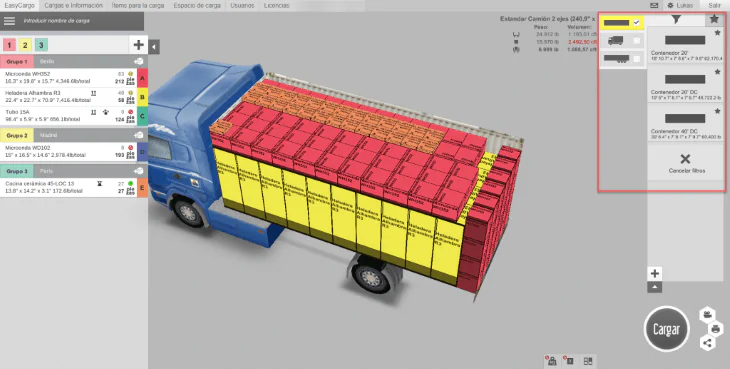The height and width of the screenshot is (369, 730).
Task: Click the print hexagon icon
Action: 716,329
